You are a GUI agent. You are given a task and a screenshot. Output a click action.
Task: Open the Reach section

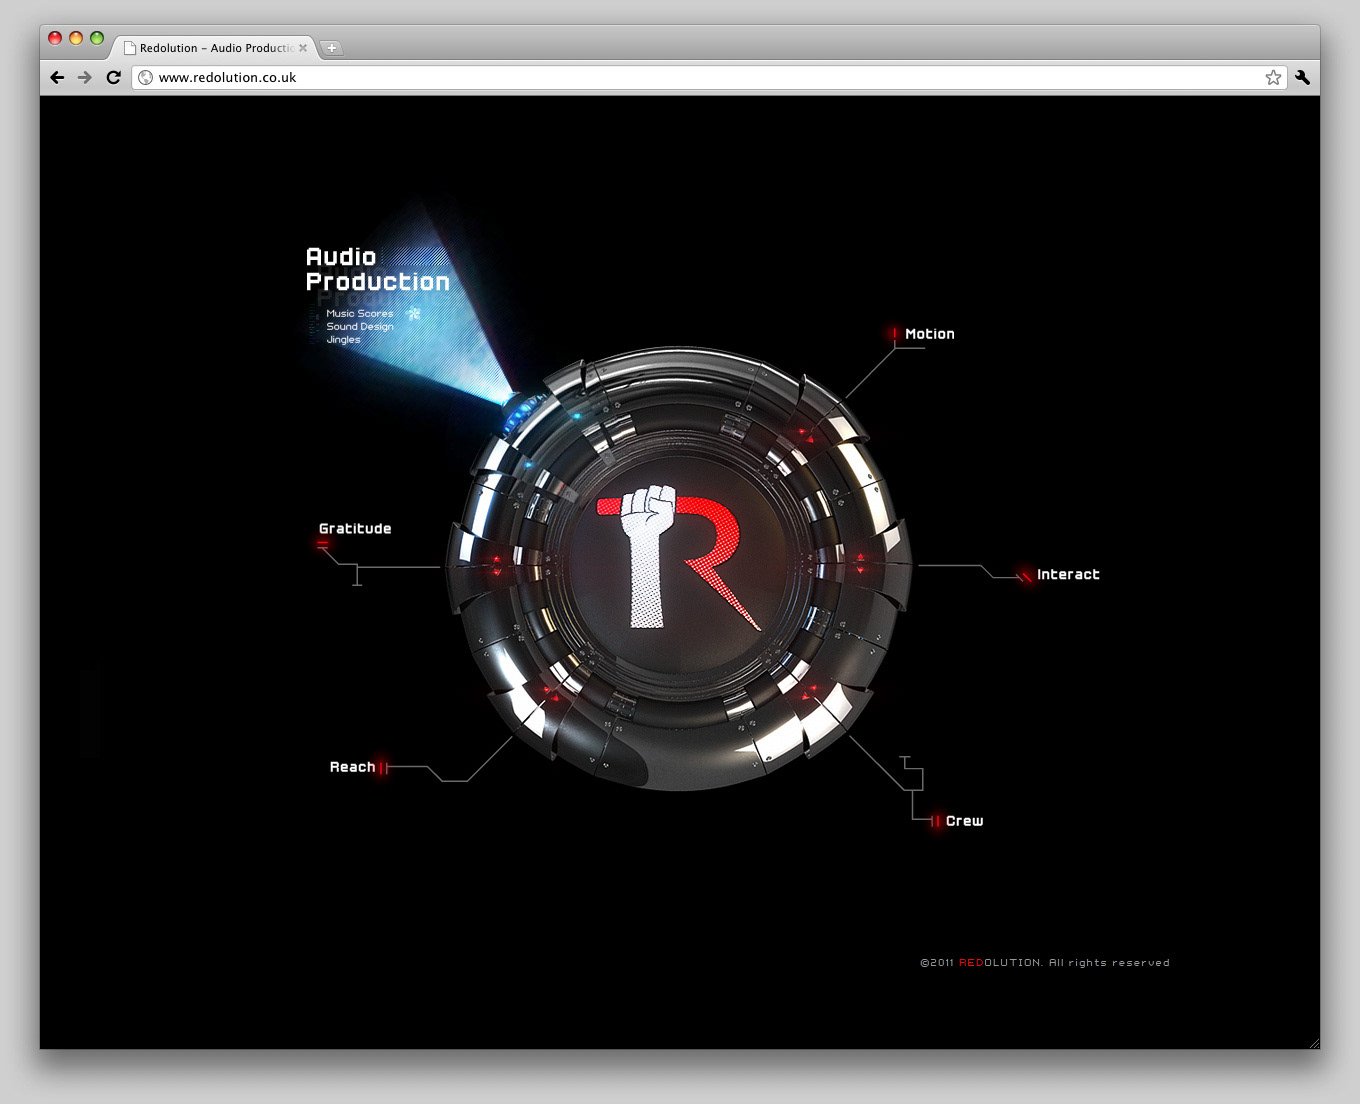pos(352,767)
